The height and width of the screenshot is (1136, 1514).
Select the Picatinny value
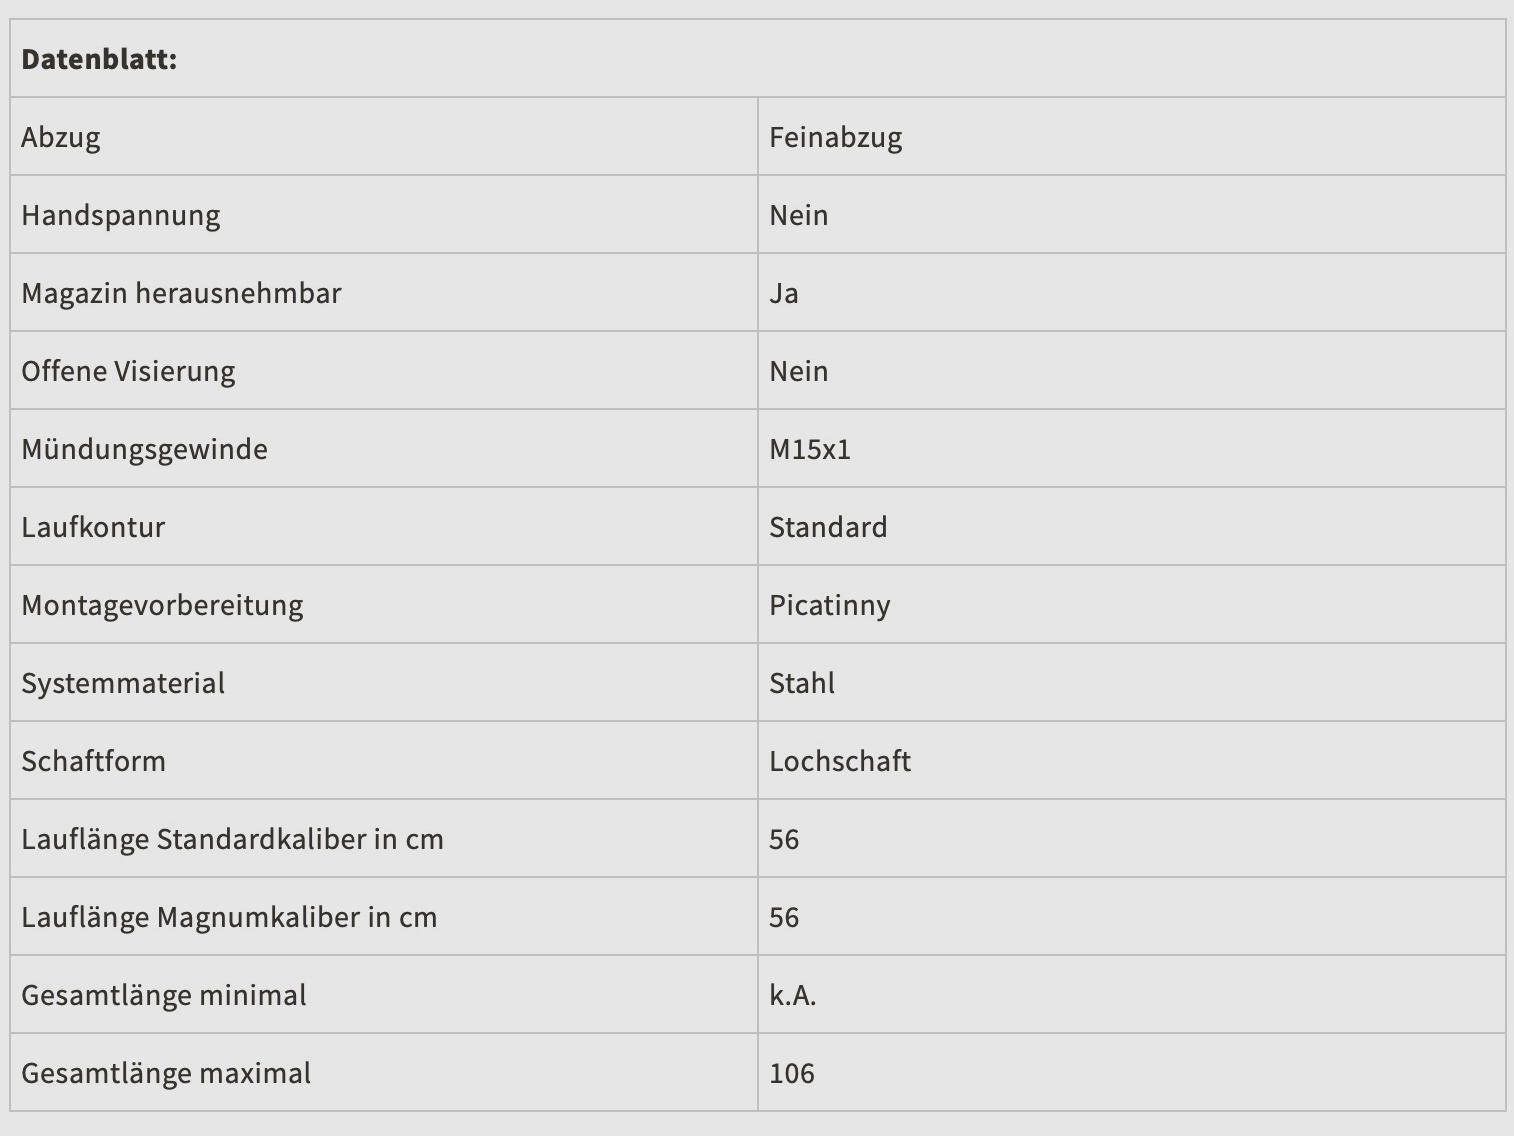click(829, 605)
